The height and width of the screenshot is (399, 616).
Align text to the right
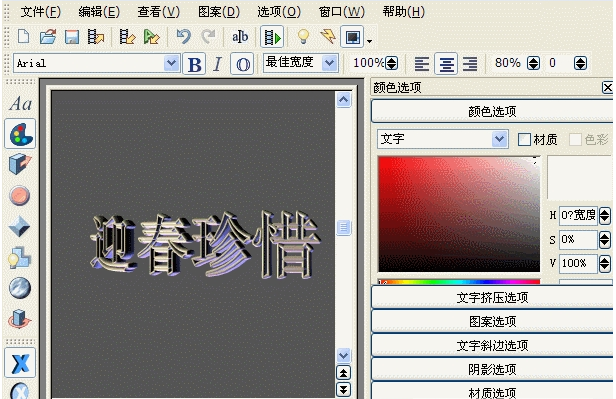pyautogui.click(x=470, y=64)
